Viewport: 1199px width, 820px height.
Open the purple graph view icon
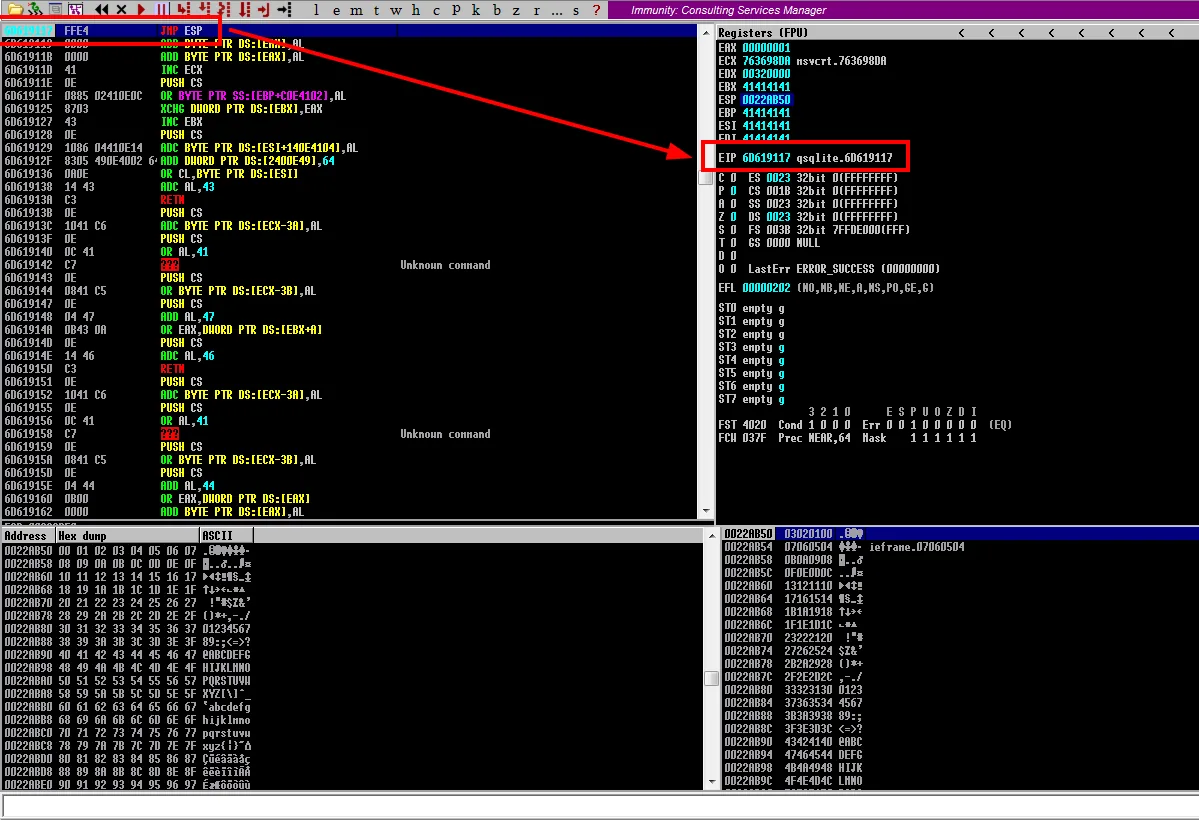pyautogui.click(x=76, y=9)
